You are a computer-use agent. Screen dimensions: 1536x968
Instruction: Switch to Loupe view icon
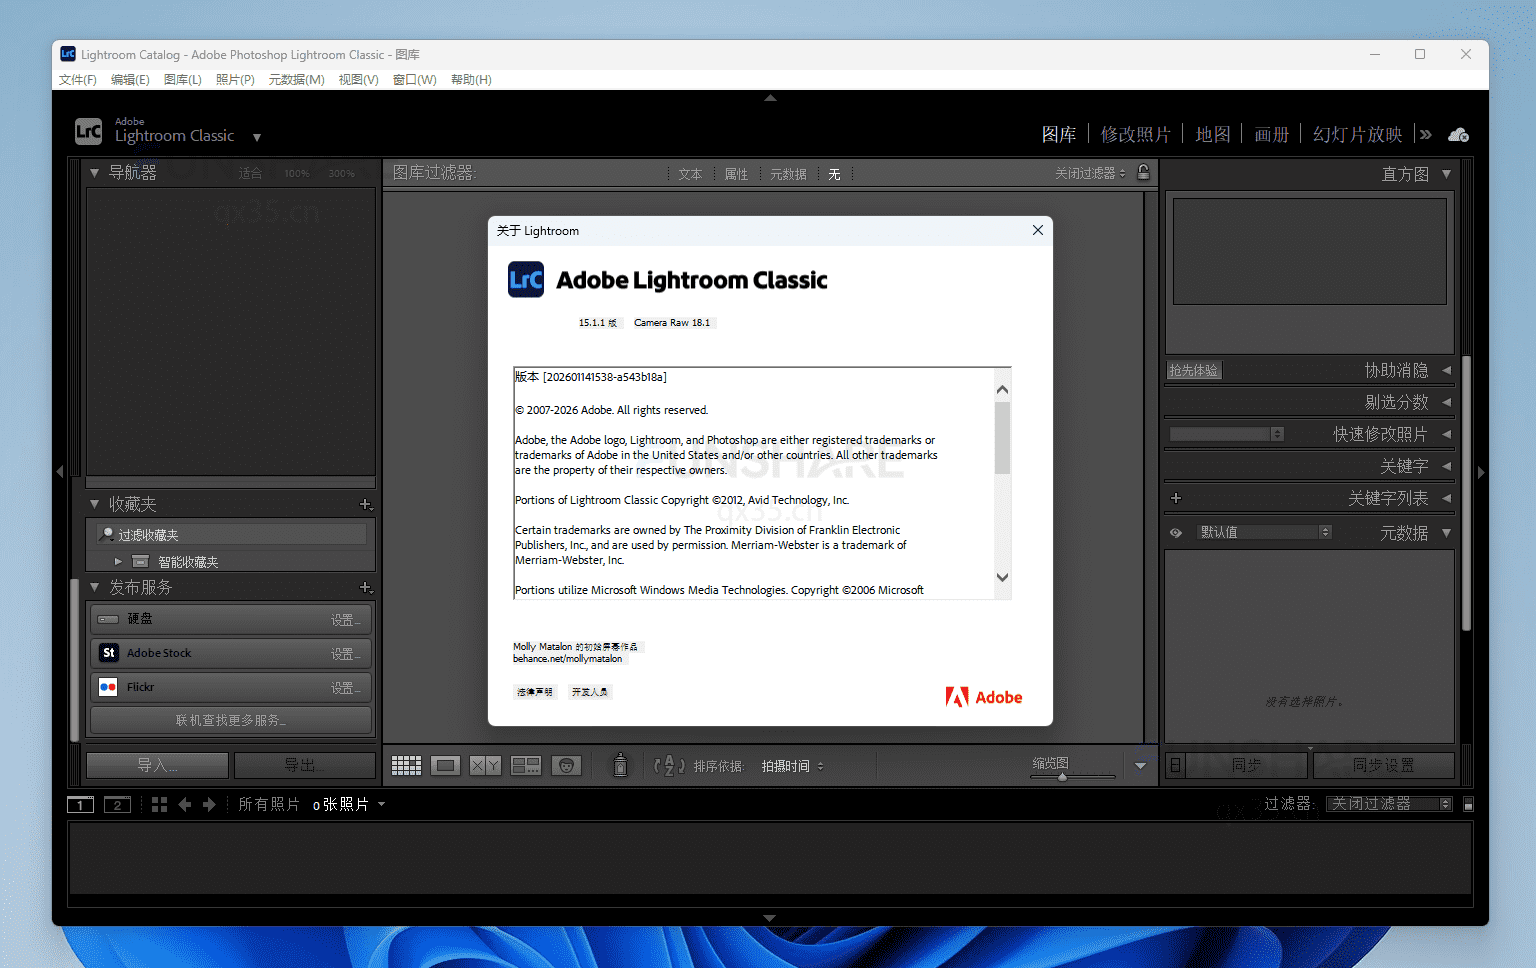pyautogui.click(x=446, y=766)
